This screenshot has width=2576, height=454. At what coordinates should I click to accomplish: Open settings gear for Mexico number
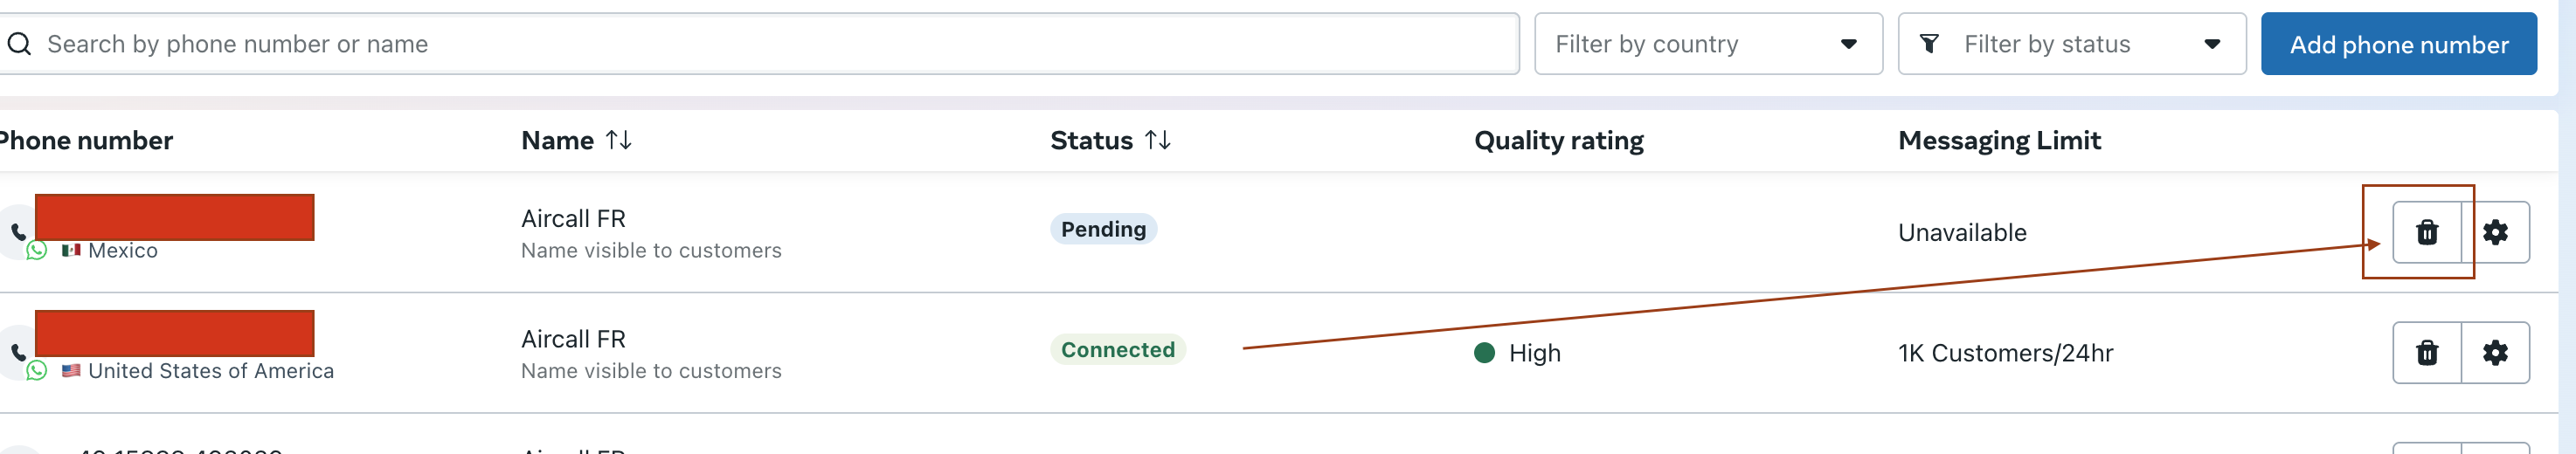click(x=2495, y=232)
